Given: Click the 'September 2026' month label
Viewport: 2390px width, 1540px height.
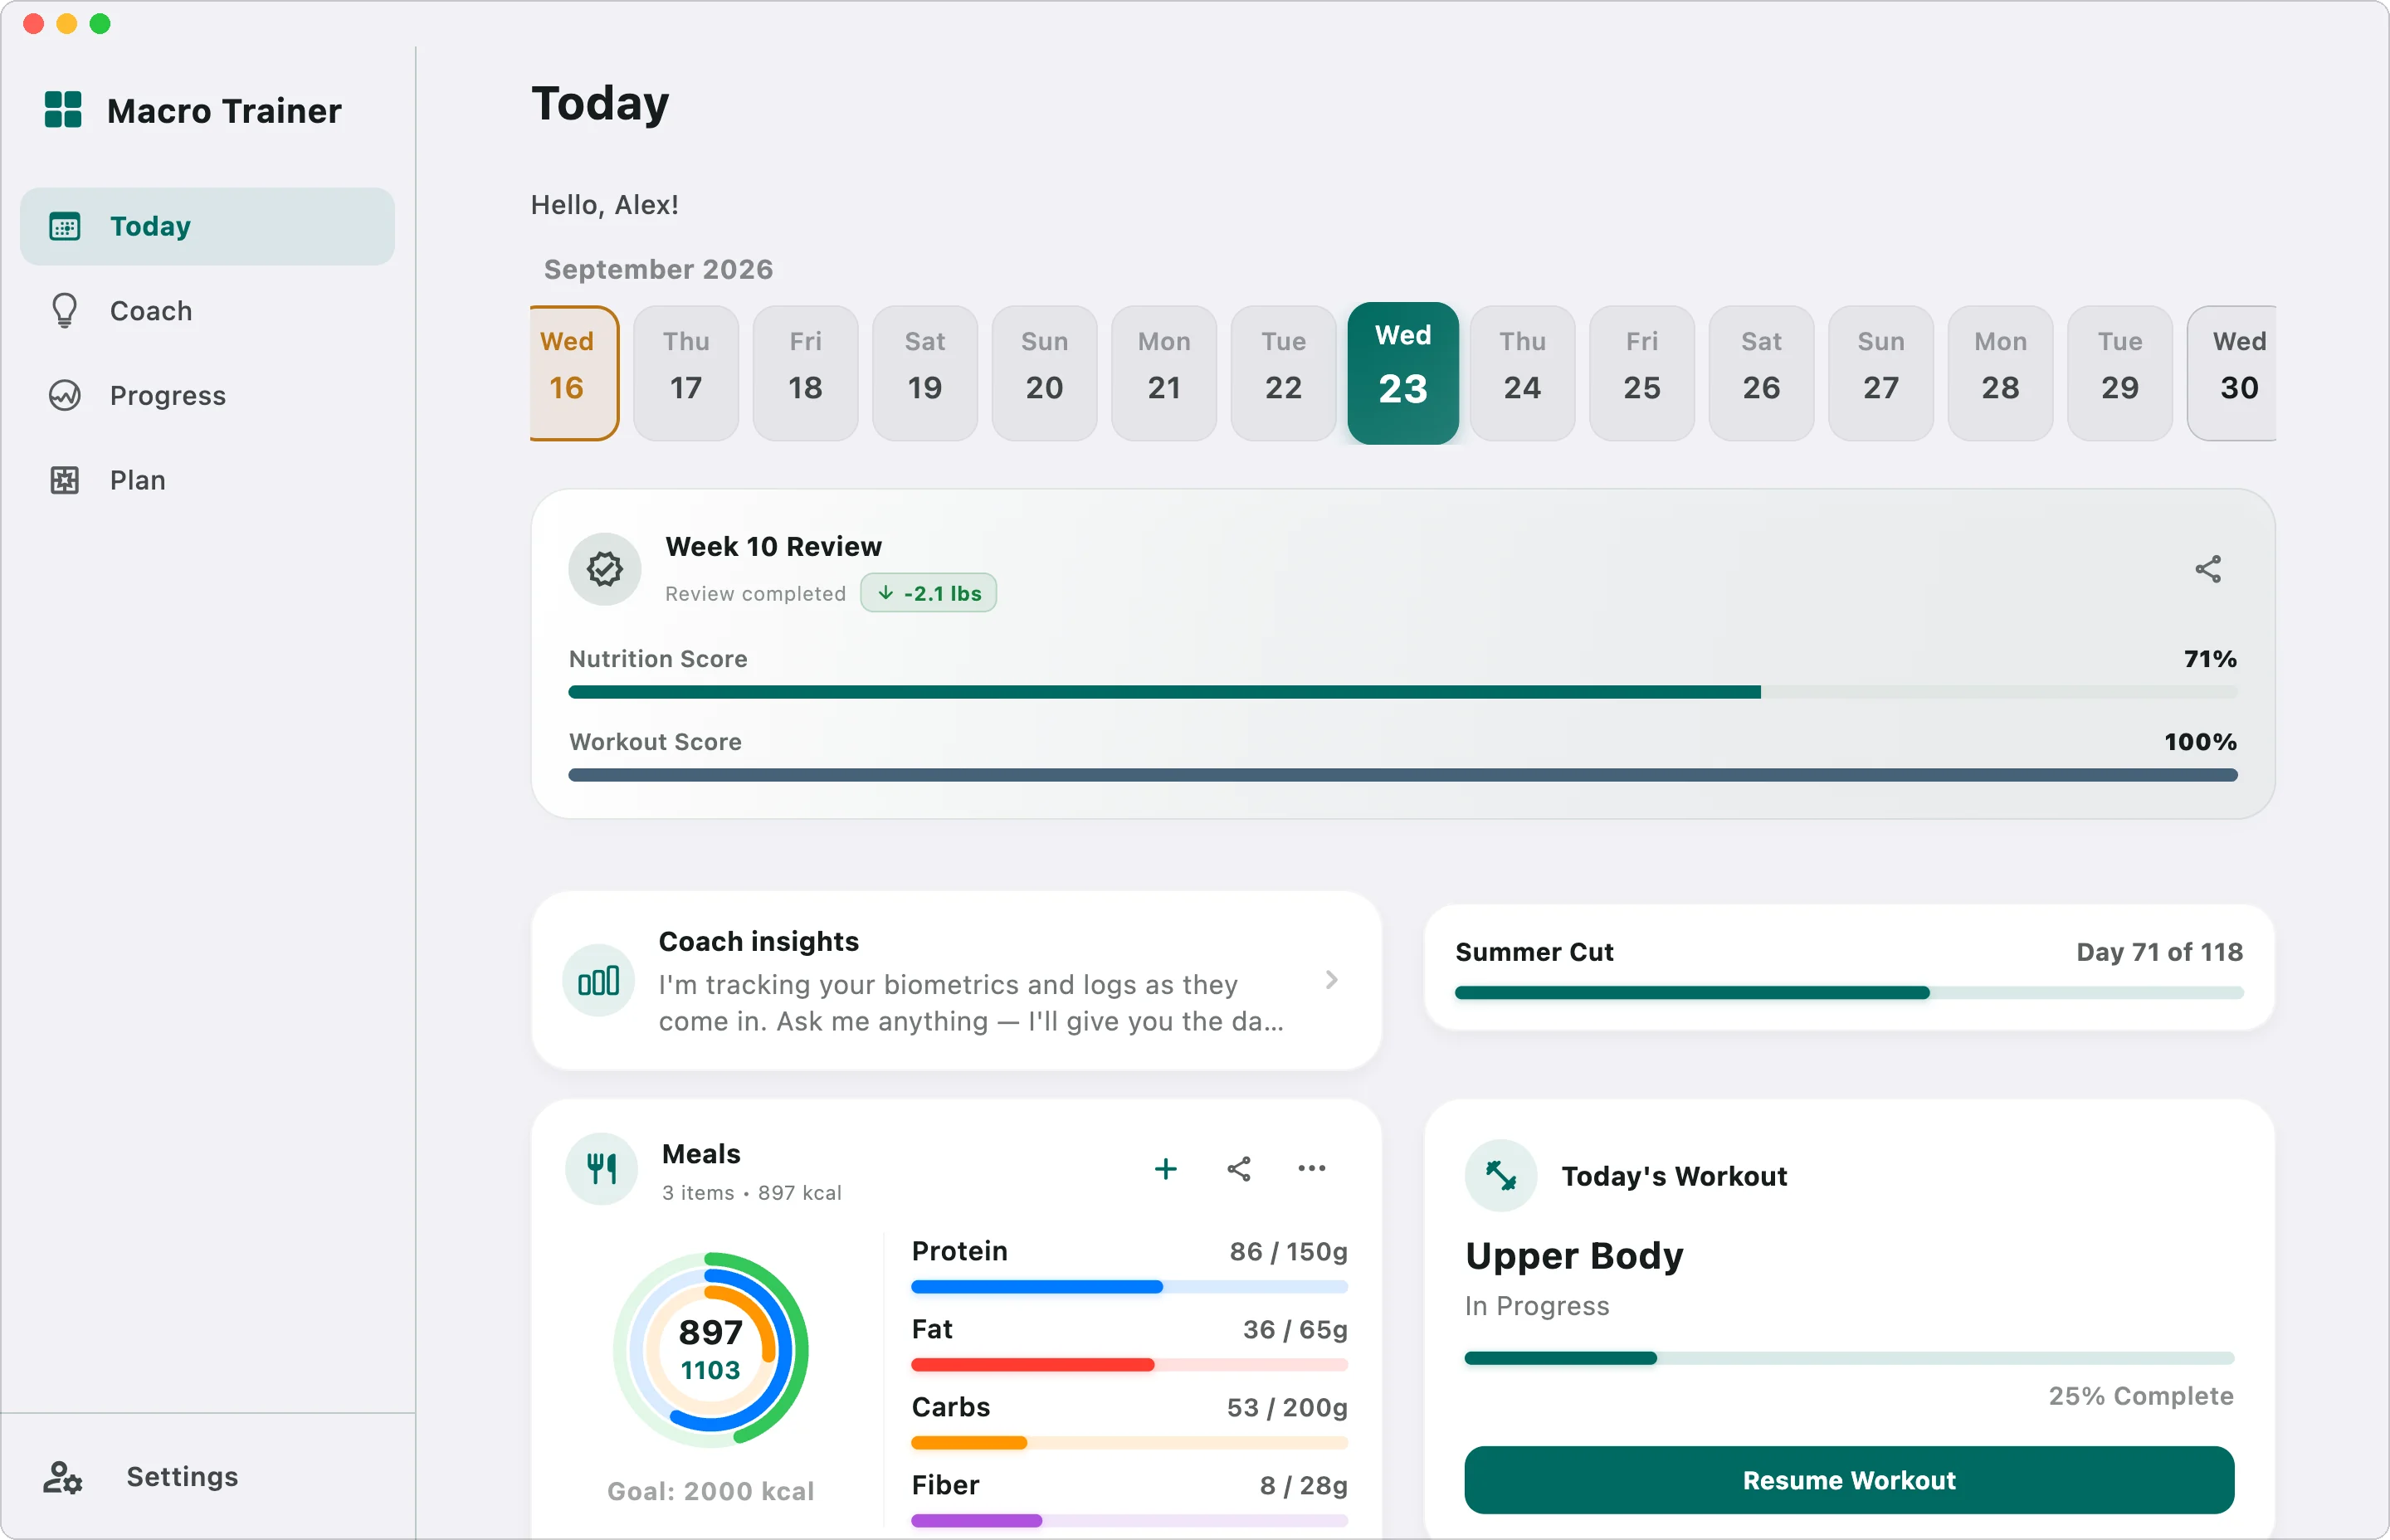Looking at the screenshot, I should tap(659, 270).
